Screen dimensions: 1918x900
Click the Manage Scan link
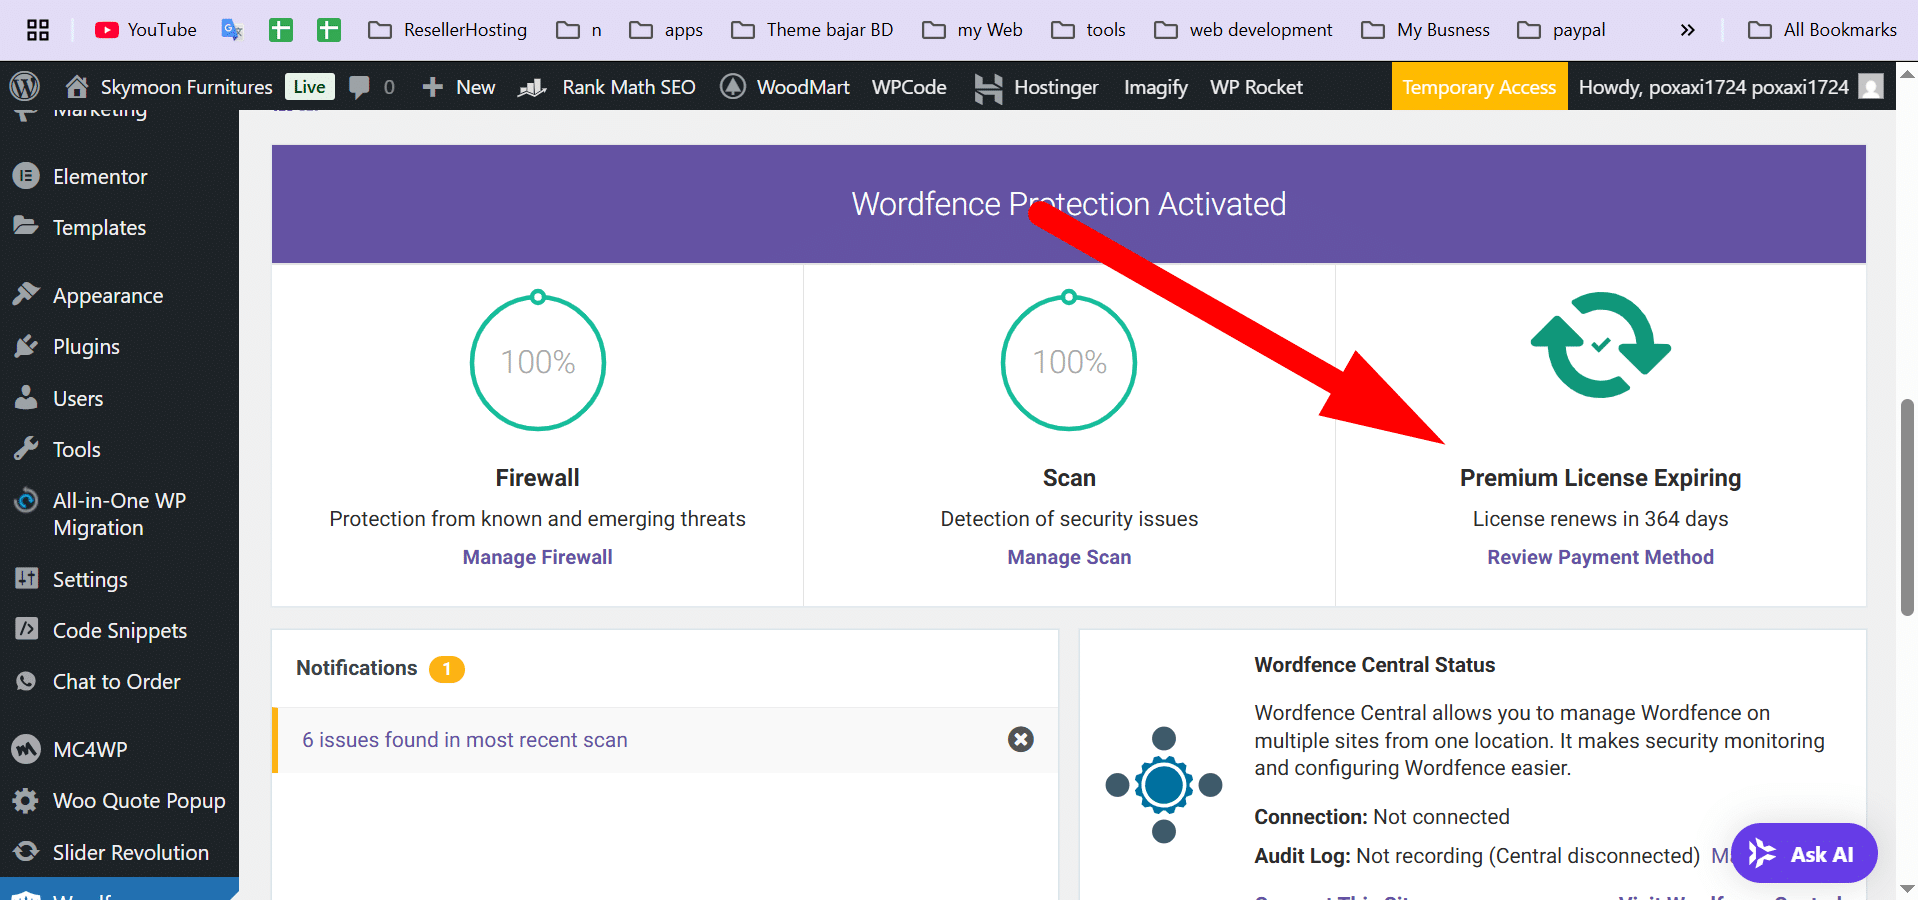[x=1069, y=557]
